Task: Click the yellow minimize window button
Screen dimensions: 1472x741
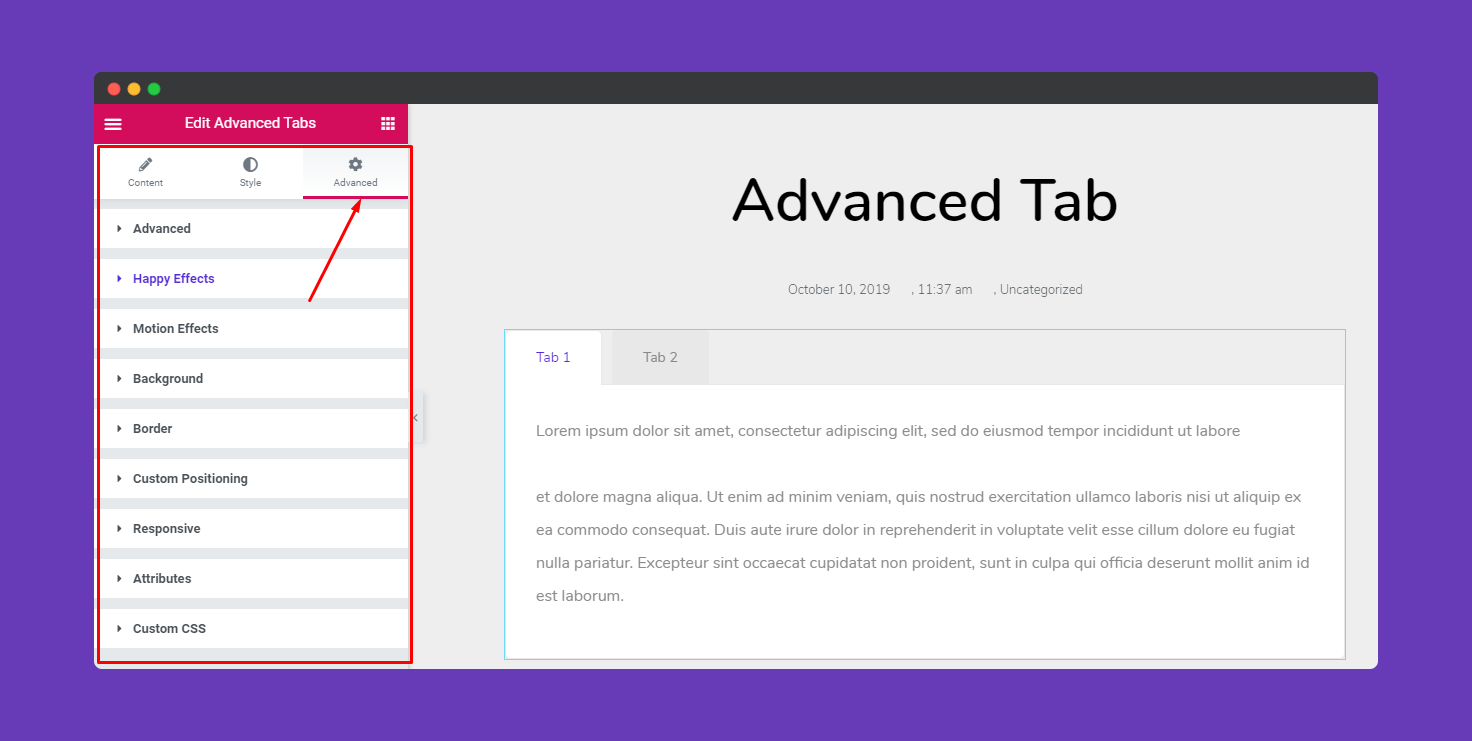Action: tap(134, 89)
